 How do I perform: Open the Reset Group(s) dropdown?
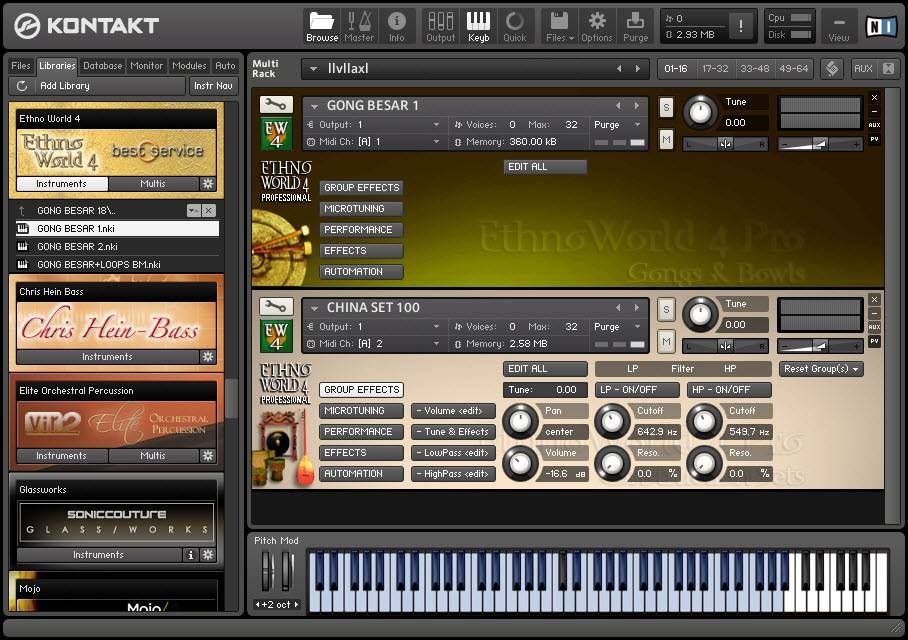tap(821, 369)
